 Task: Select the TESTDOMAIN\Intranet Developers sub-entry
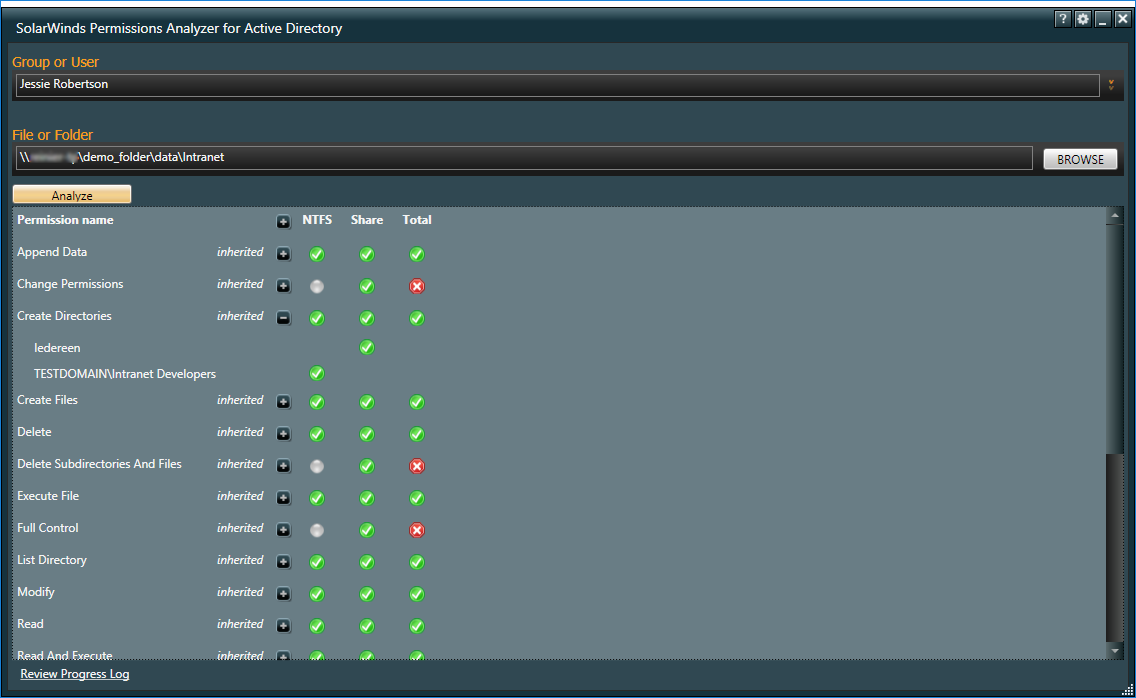(x=125, y=374)
